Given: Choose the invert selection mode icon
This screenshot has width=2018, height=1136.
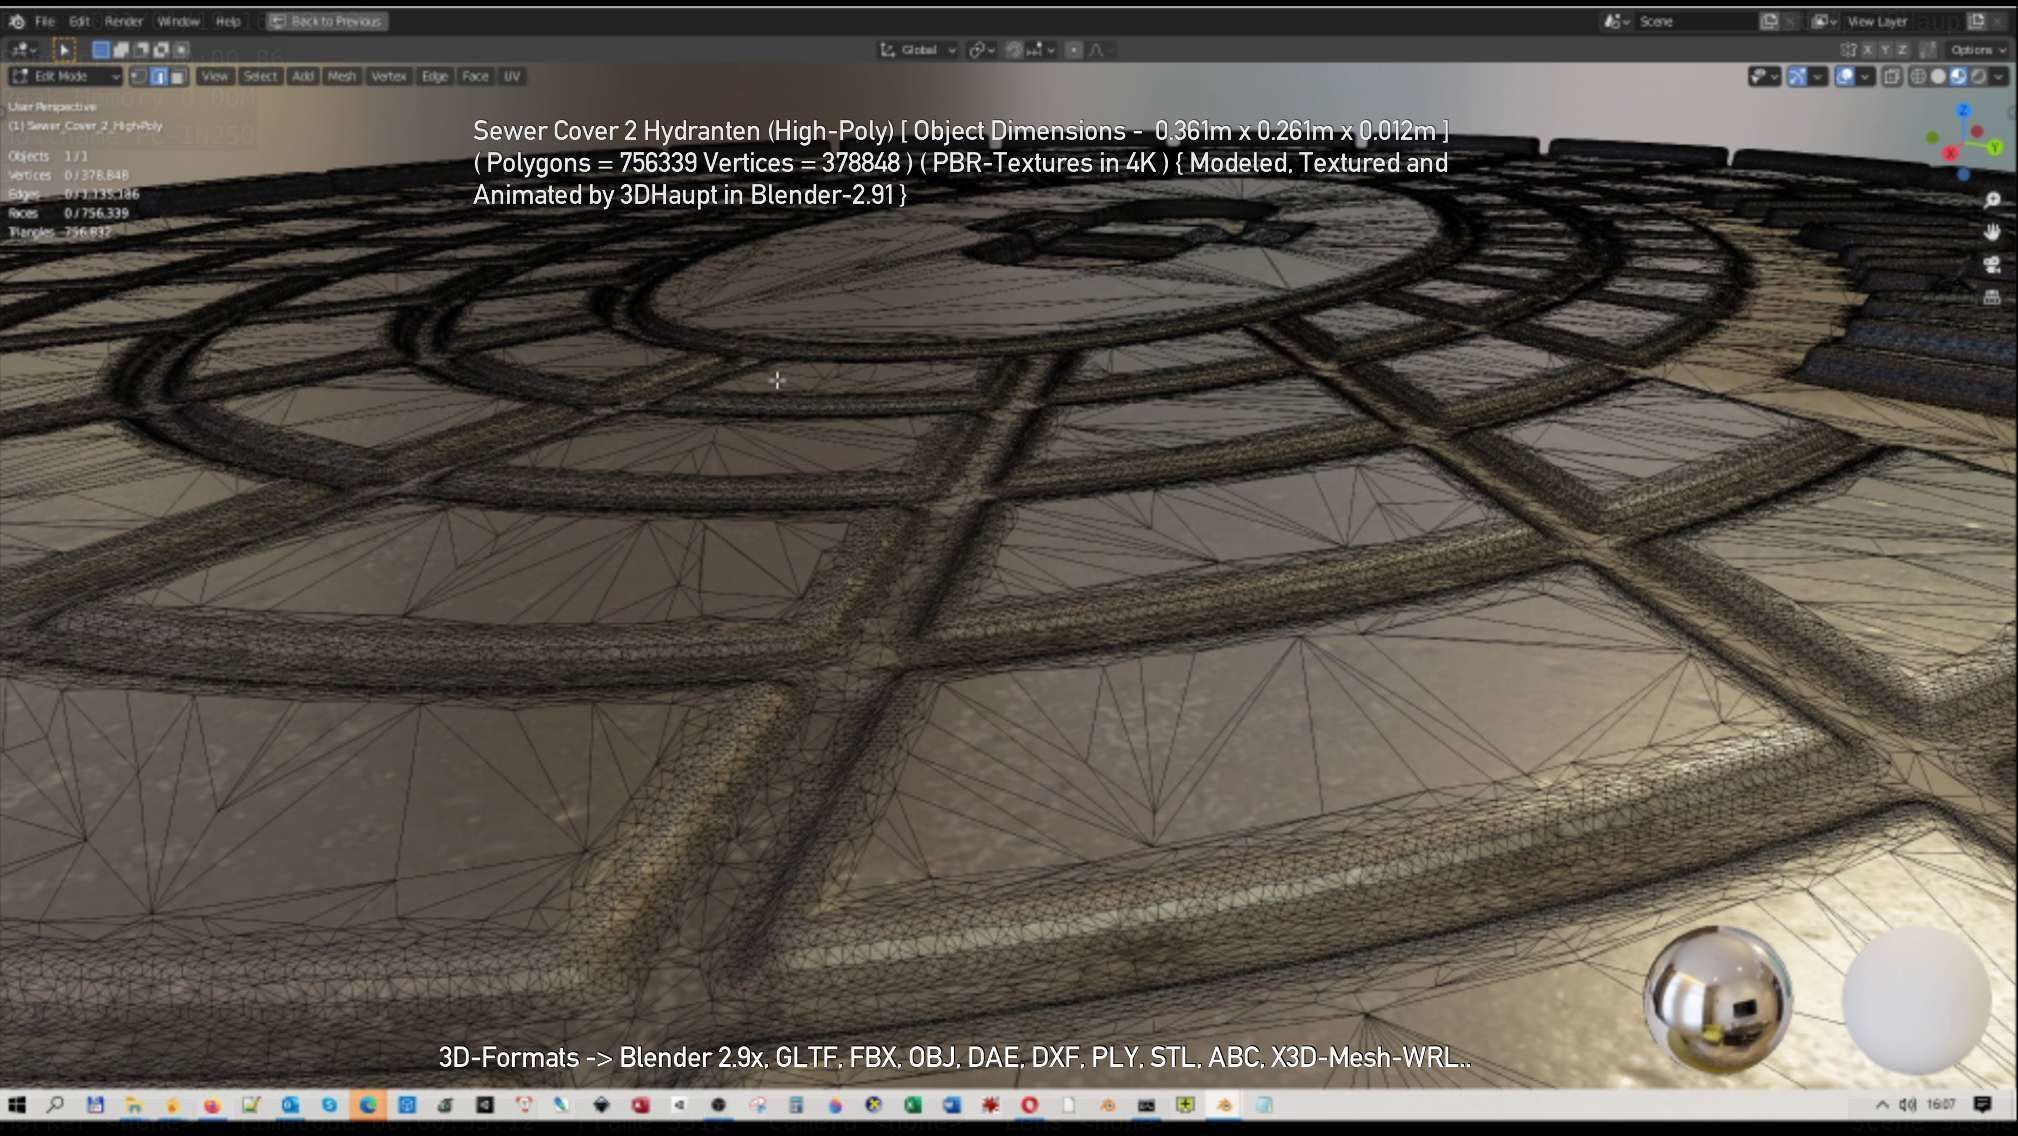Looking at the screenshot, I should point(161,49).
